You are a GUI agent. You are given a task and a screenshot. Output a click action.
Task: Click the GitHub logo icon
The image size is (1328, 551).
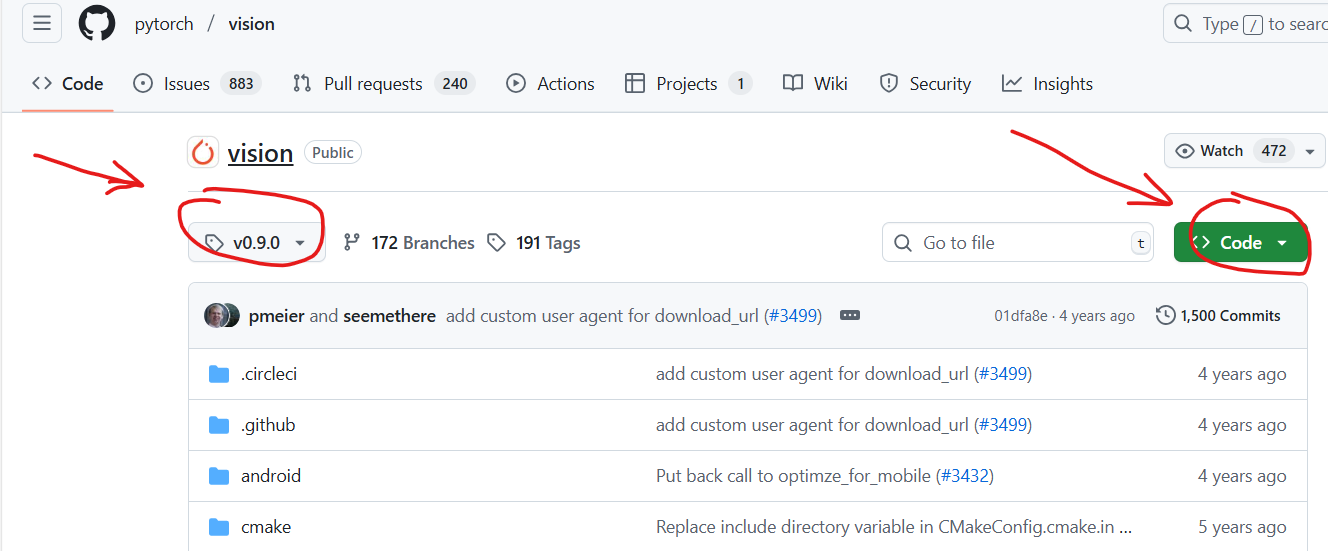pos(97,23)
